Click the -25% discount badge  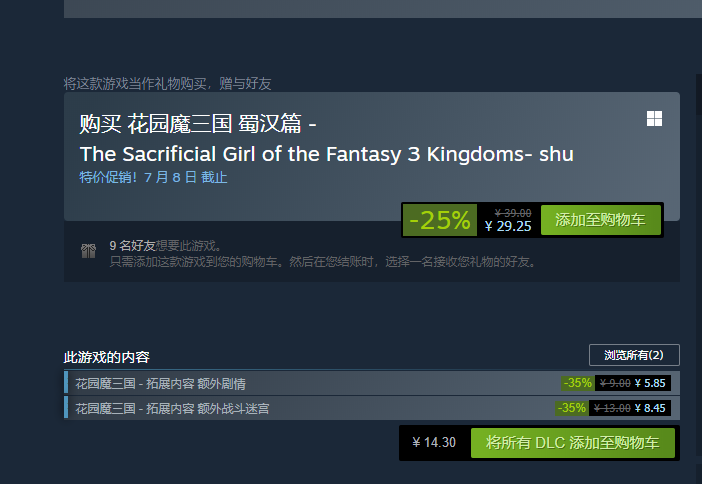440,220
